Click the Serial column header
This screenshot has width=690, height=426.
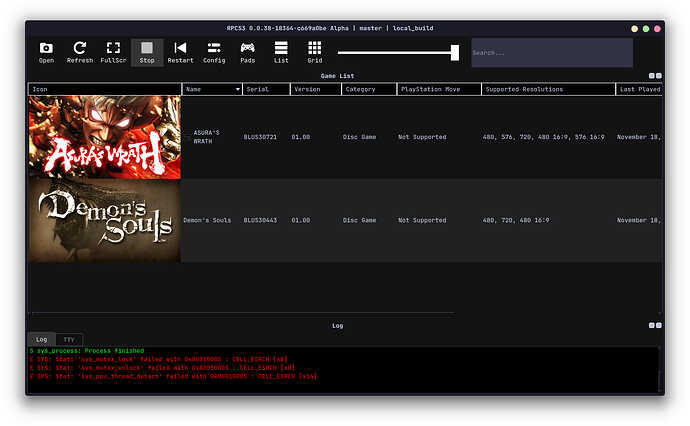(x=265, y=89)
